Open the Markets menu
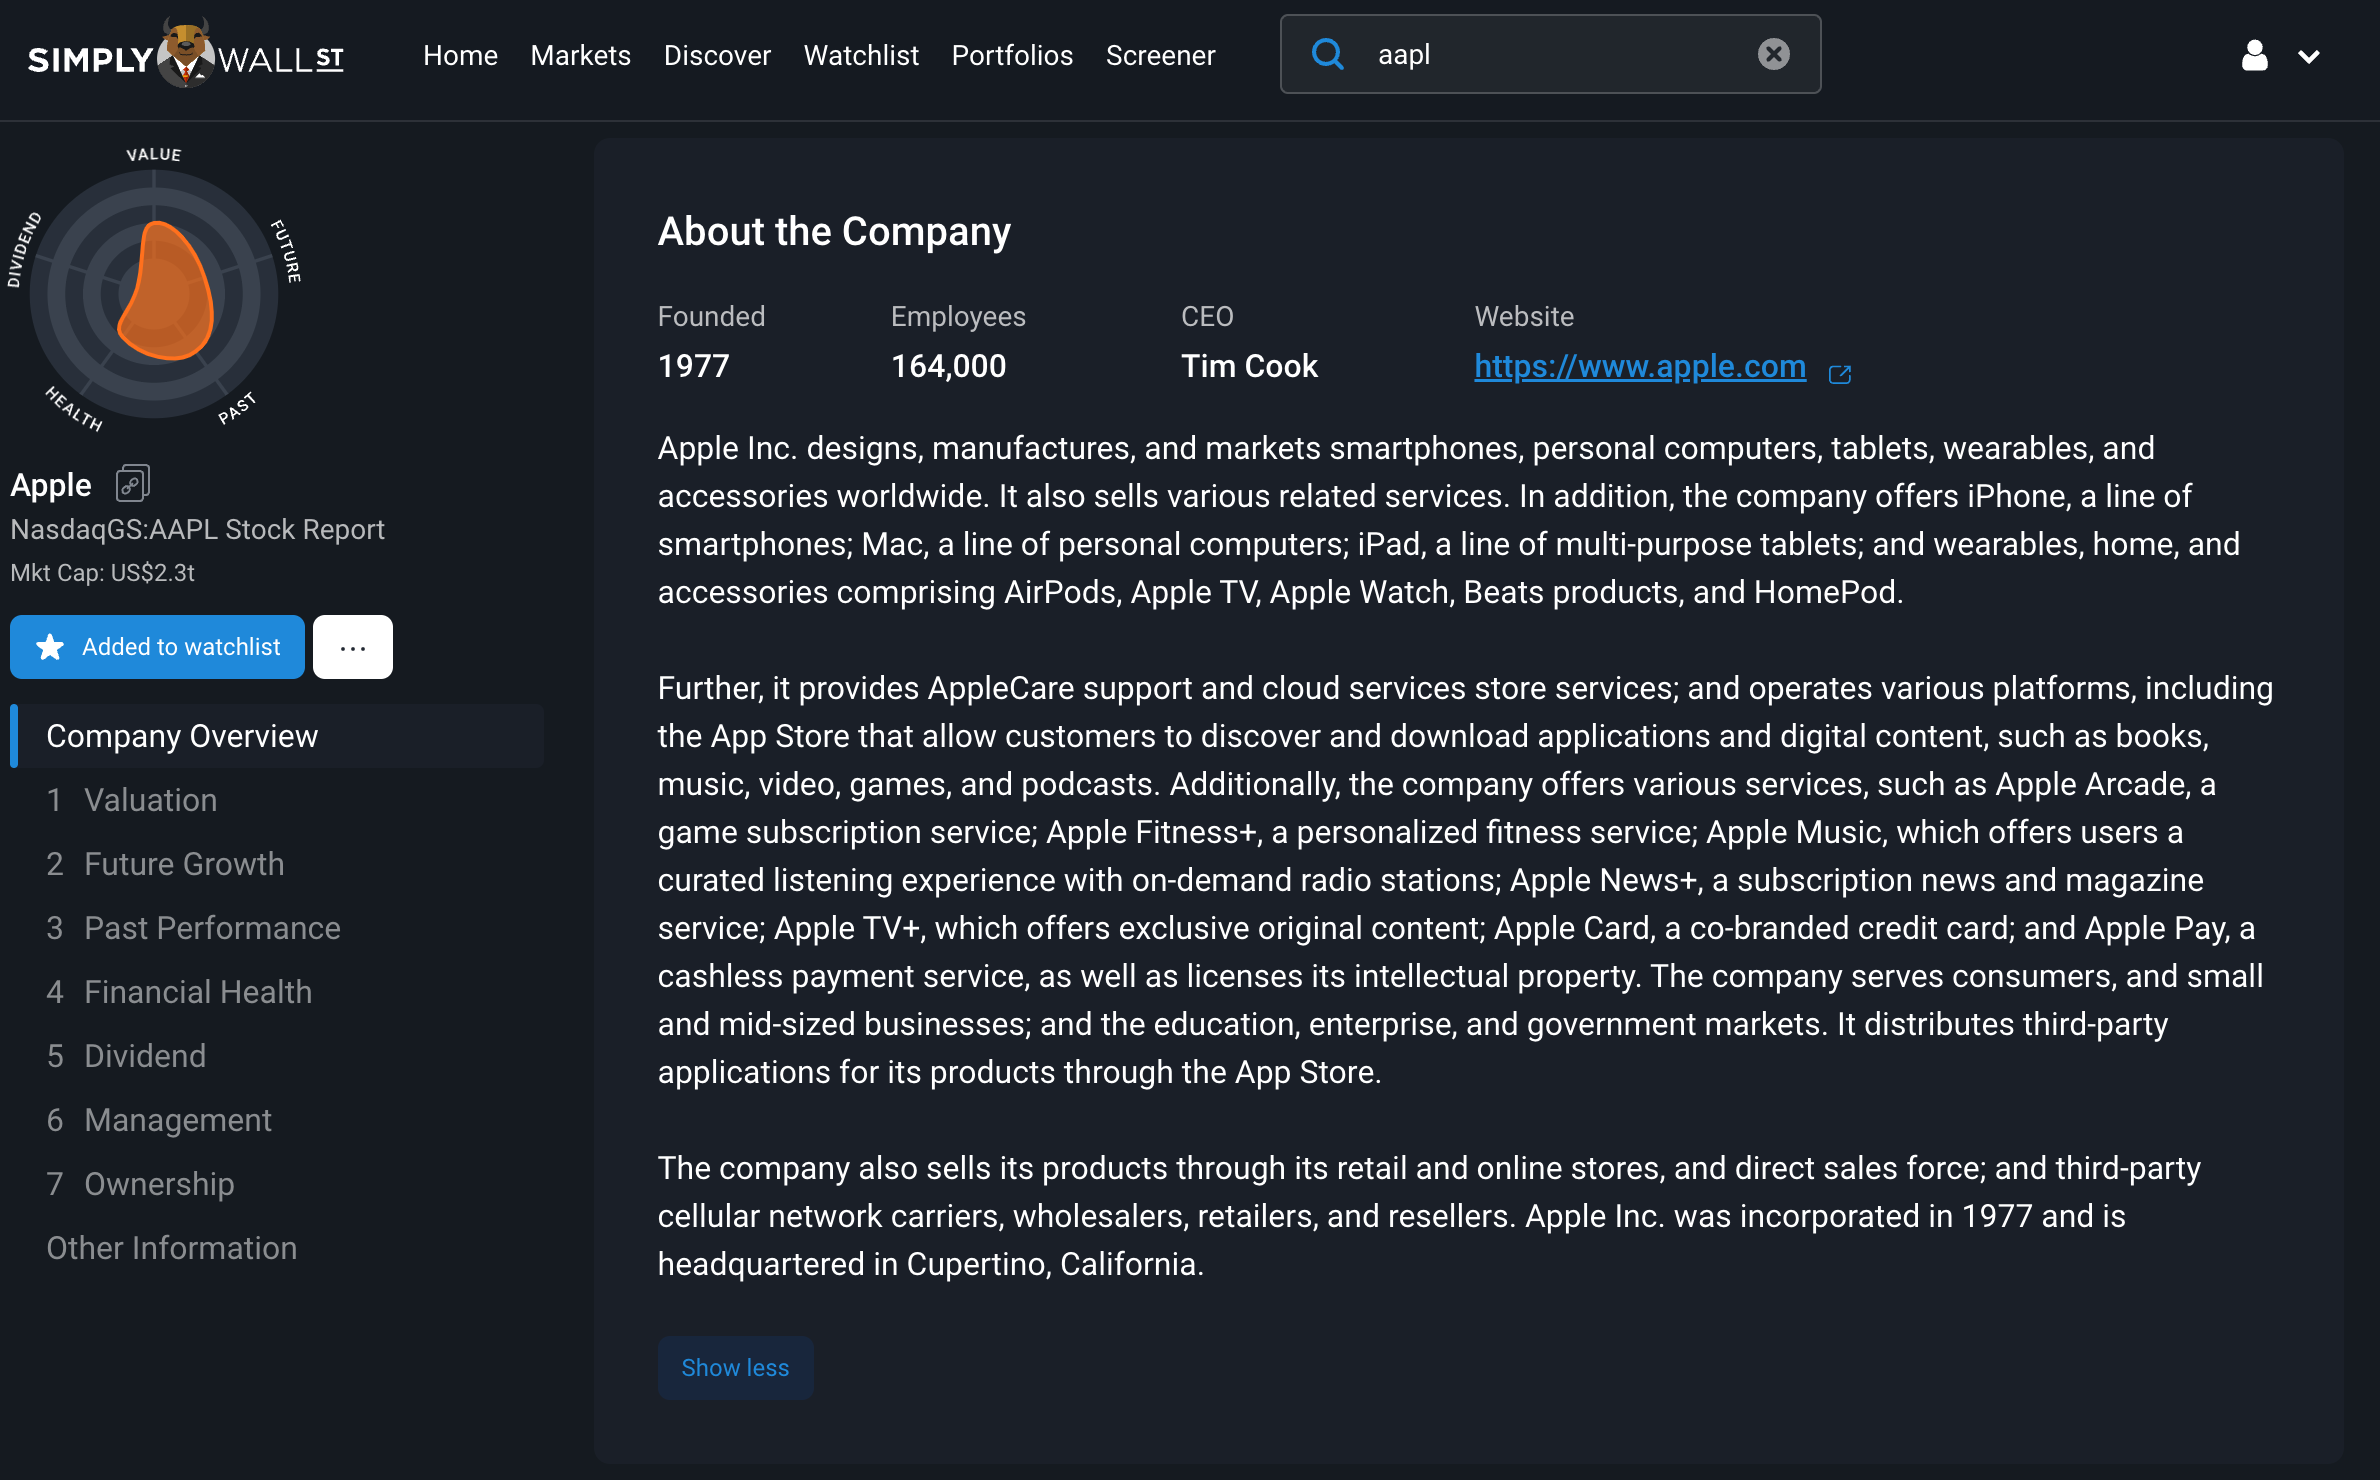 click(x=580, y=56)
